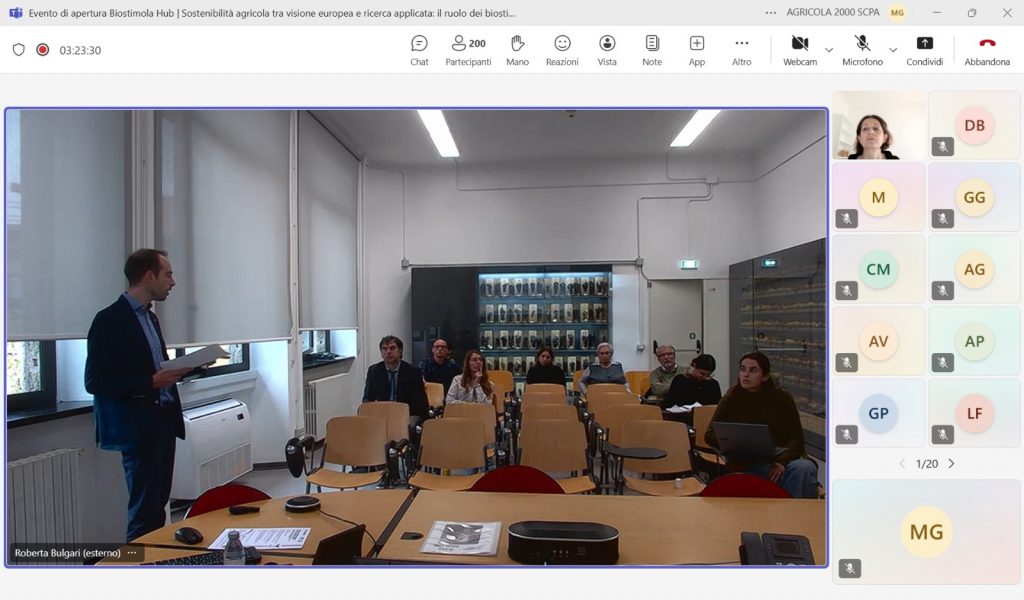This screenshot has height=600, width=1024.
Task: Change layout with Vista button
Action: [x=607, y=49]
